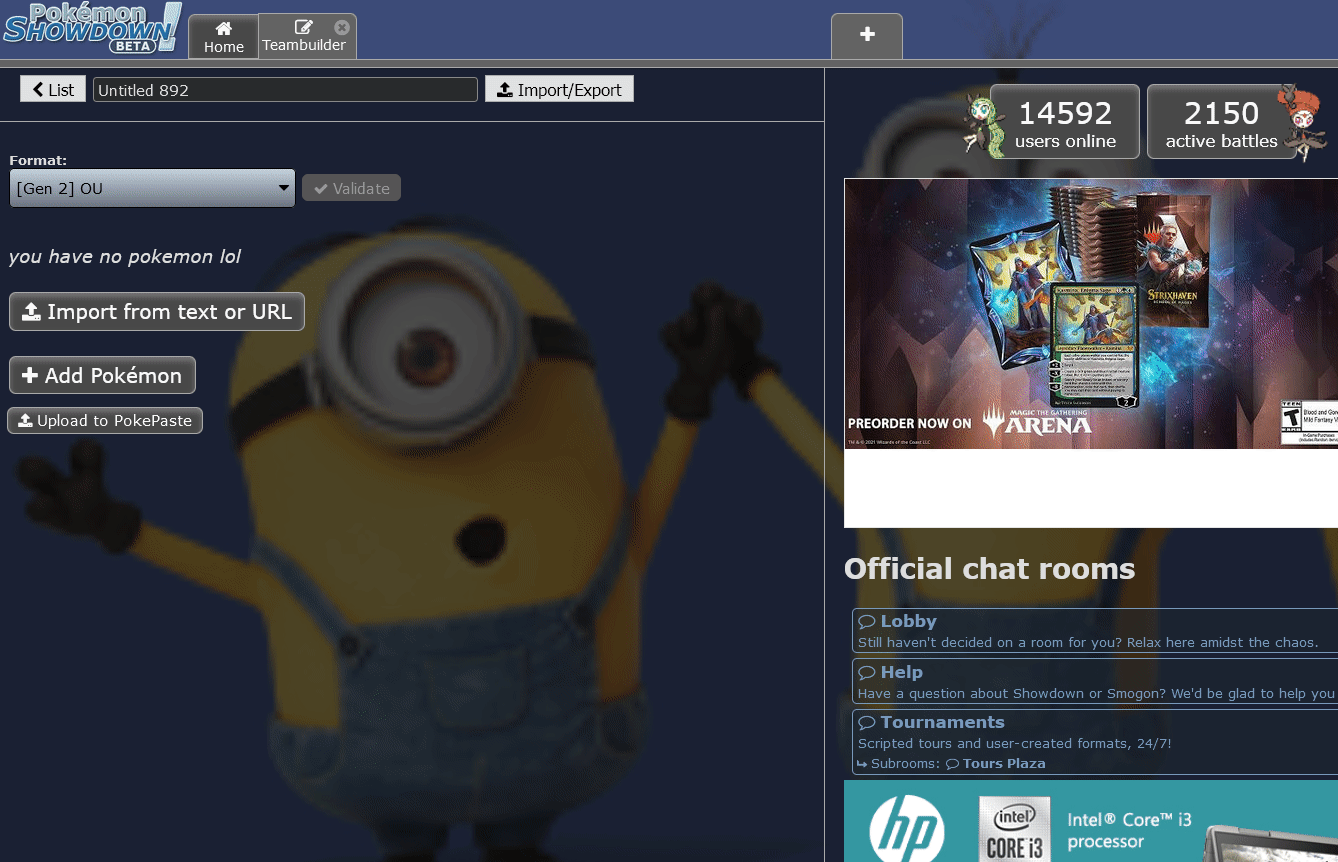Screen dimensions: 1338x862
Task: Click the Format: label
Action: pos(38,160)
